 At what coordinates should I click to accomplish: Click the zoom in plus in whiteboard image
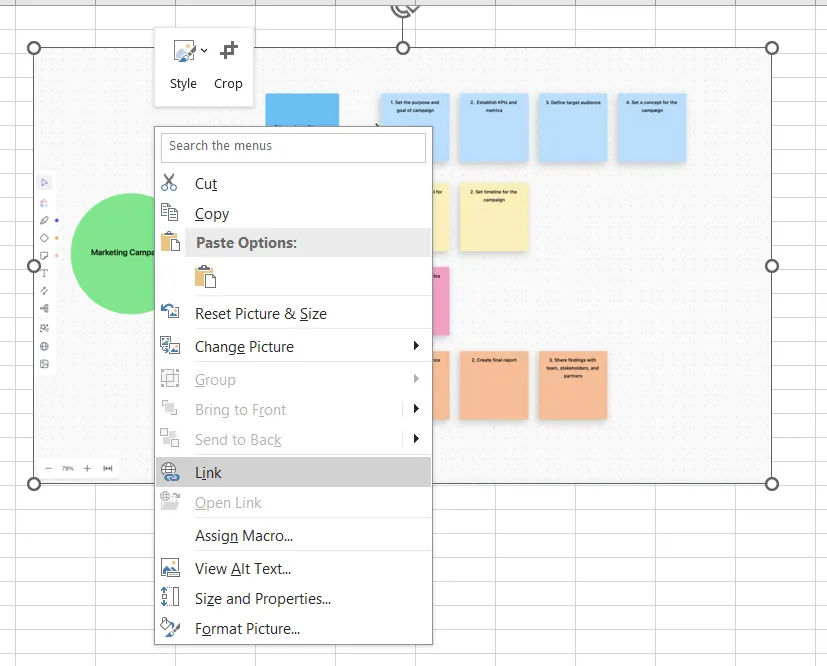click(87, 468)
